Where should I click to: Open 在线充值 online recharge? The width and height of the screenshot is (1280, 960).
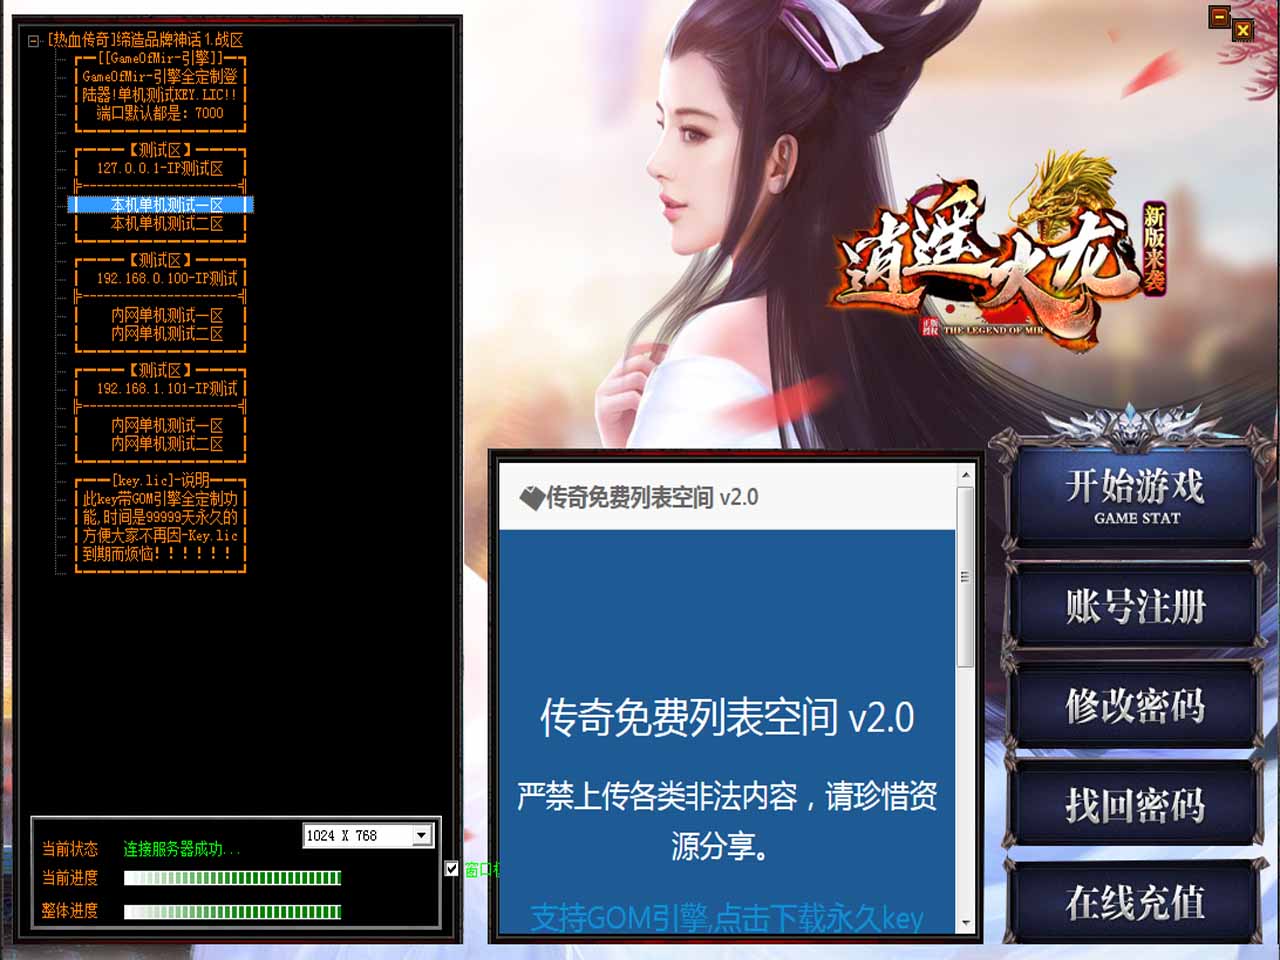point(1135,902)
